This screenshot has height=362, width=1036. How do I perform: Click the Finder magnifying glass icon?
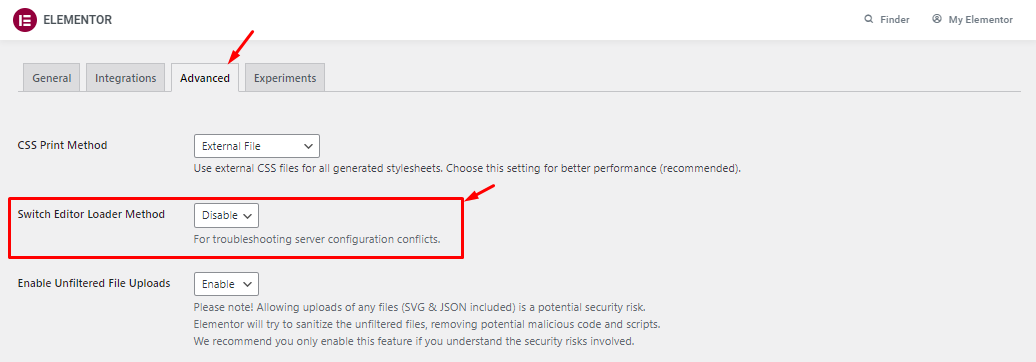[869, 19]
